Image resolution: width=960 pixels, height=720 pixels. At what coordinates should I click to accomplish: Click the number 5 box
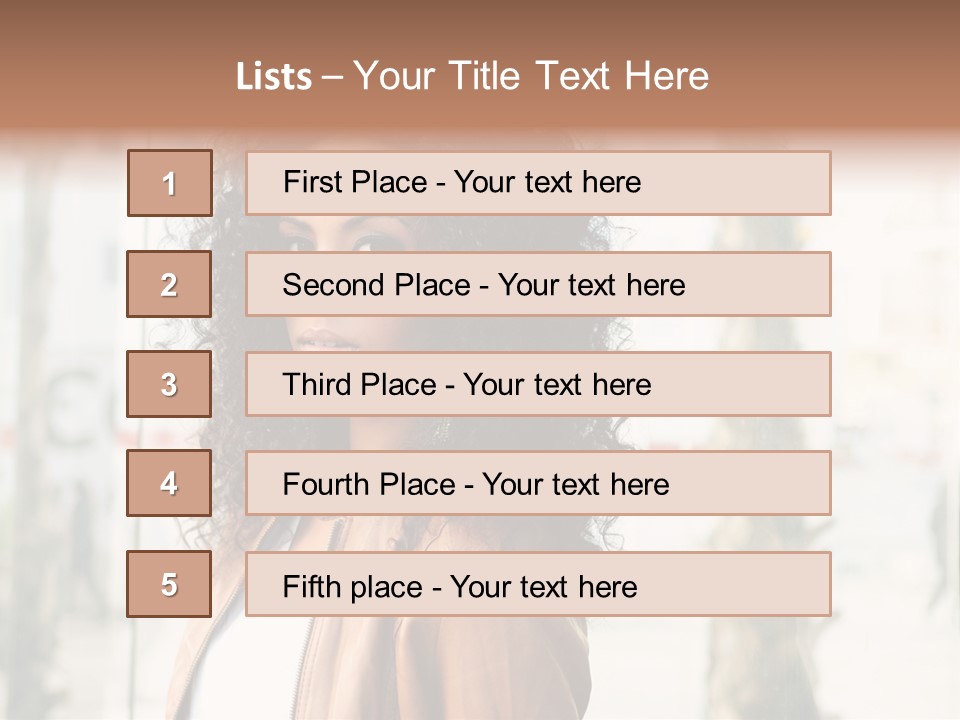point(169,584)
